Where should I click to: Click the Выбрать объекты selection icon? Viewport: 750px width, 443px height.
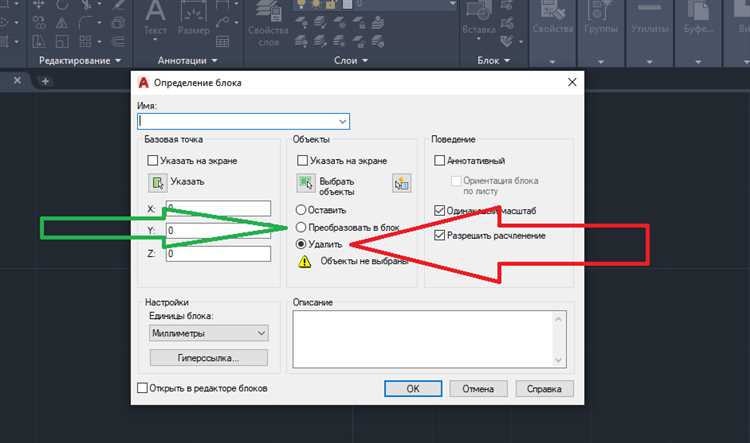coord(306,183)
